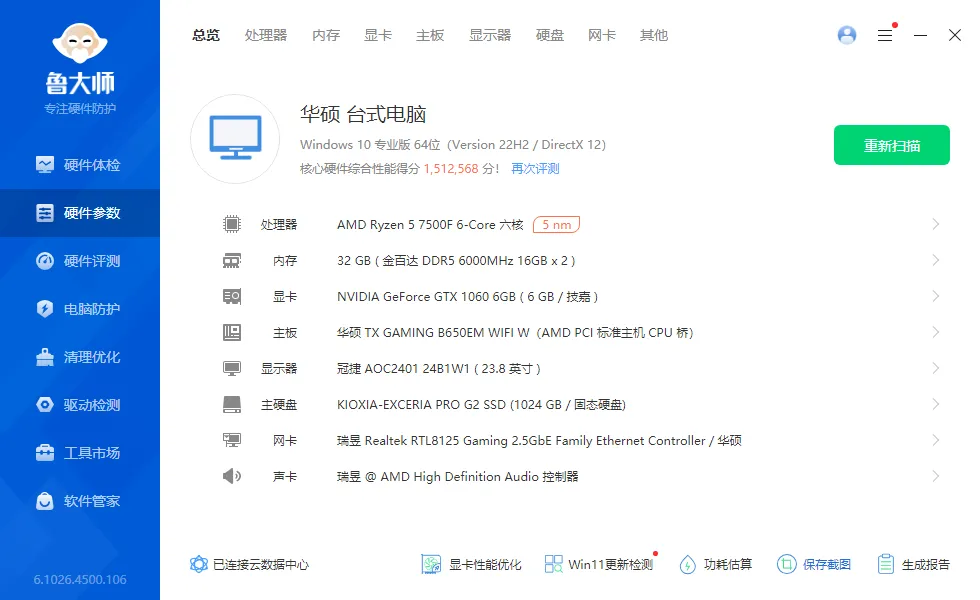The image size is (980, 600).
Task: Click the 声卡 speaker icon
Action: pos(232,476)
